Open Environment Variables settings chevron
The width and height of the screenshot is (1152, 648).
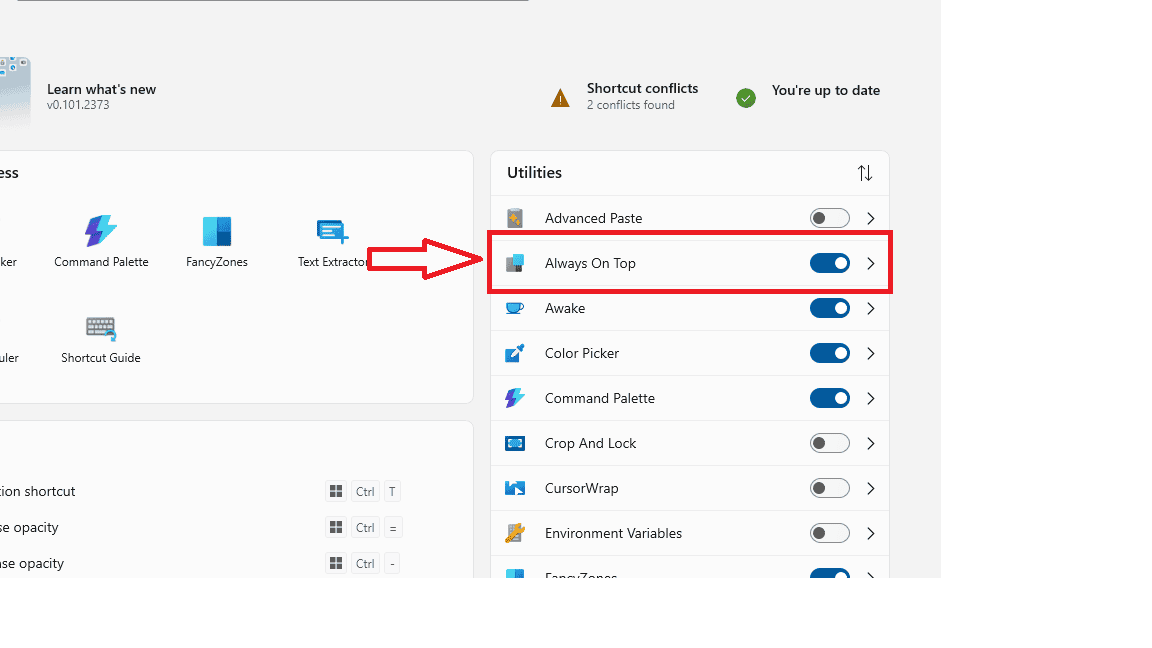coord(871,533)
